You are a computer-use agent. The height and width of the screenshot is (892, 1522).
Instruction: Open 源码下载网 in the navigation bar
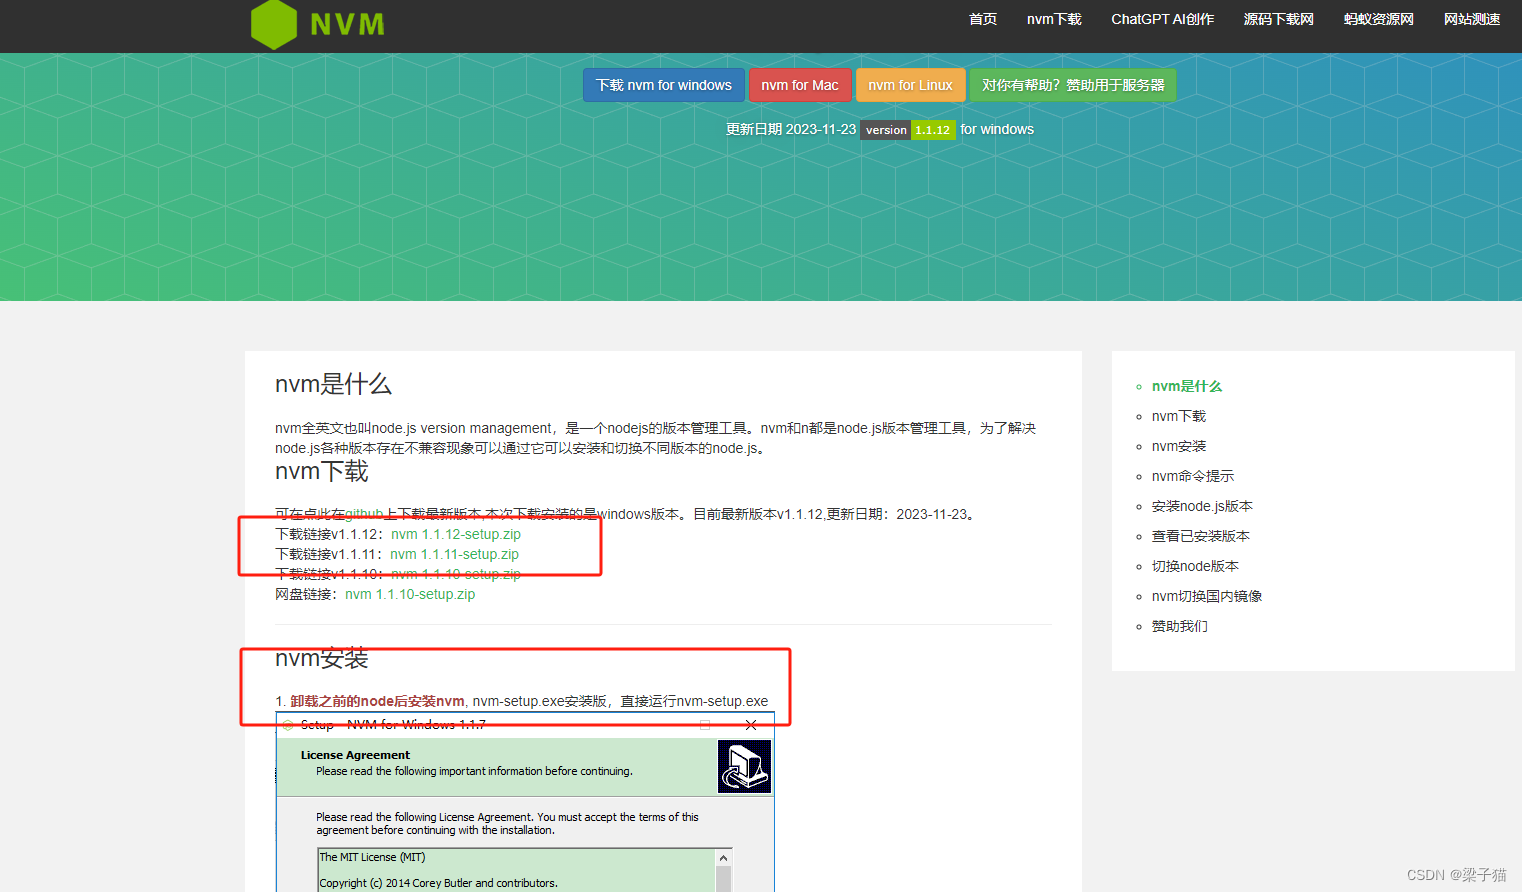point(1278,19)
